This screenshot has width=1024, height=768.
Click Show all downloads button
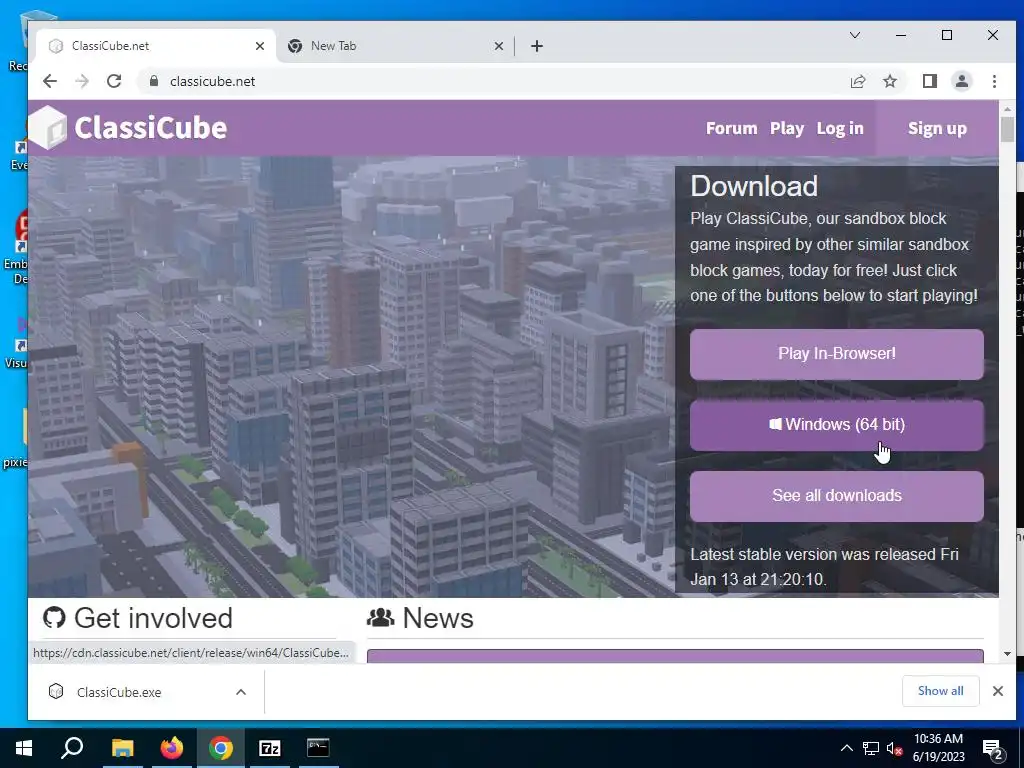pos(940,691)
